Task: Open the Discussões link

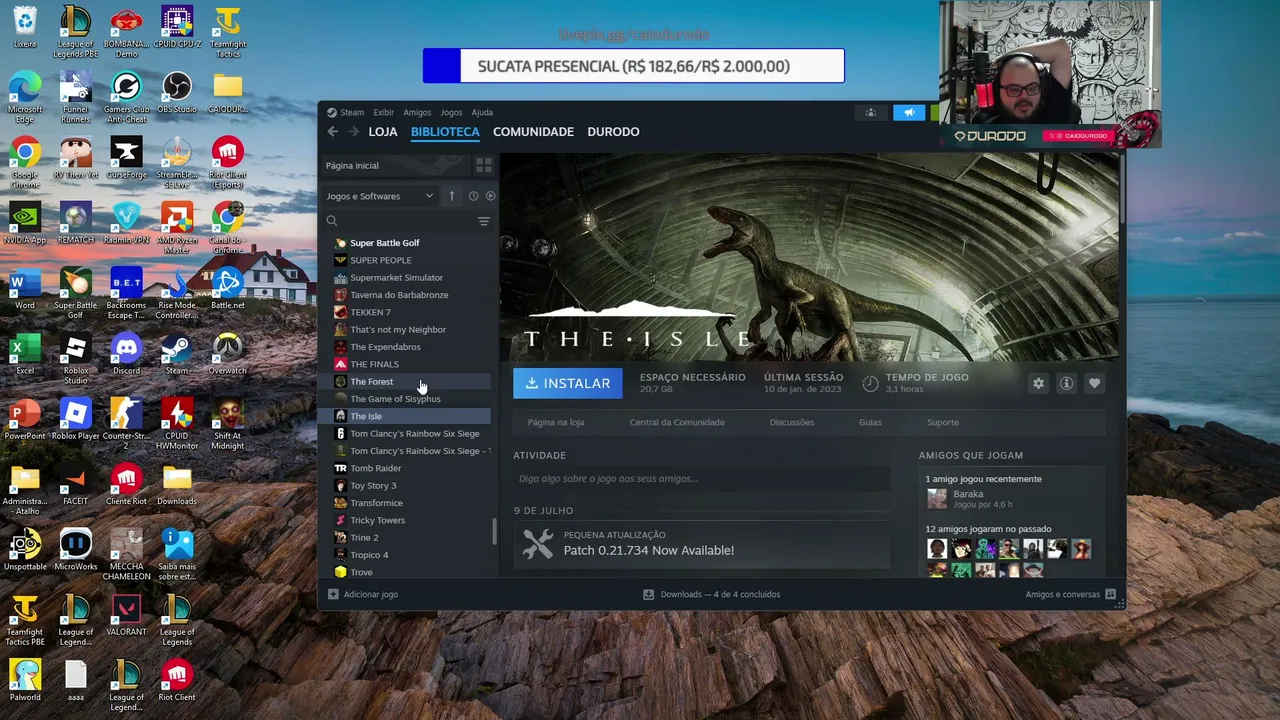Action: (x=792, y=422)
